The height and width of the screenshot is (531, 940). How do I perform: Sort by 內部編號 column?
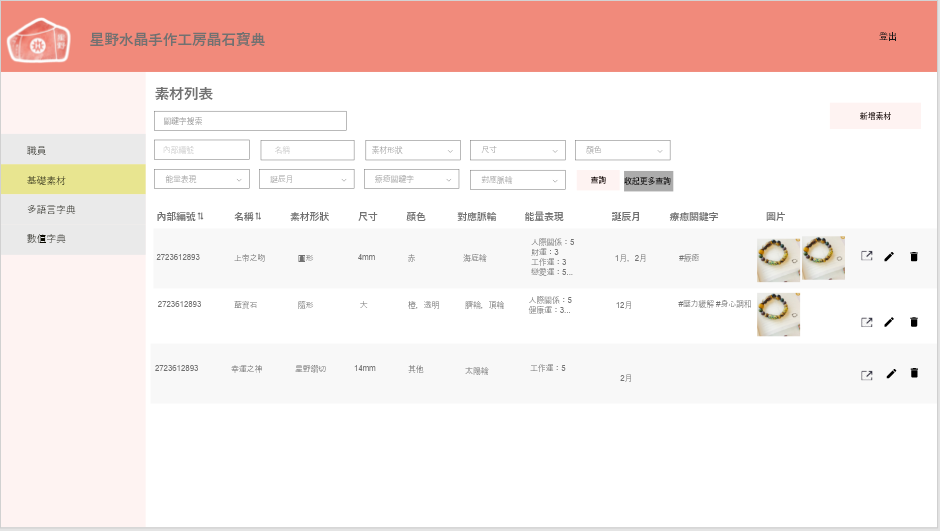[180, 217]
